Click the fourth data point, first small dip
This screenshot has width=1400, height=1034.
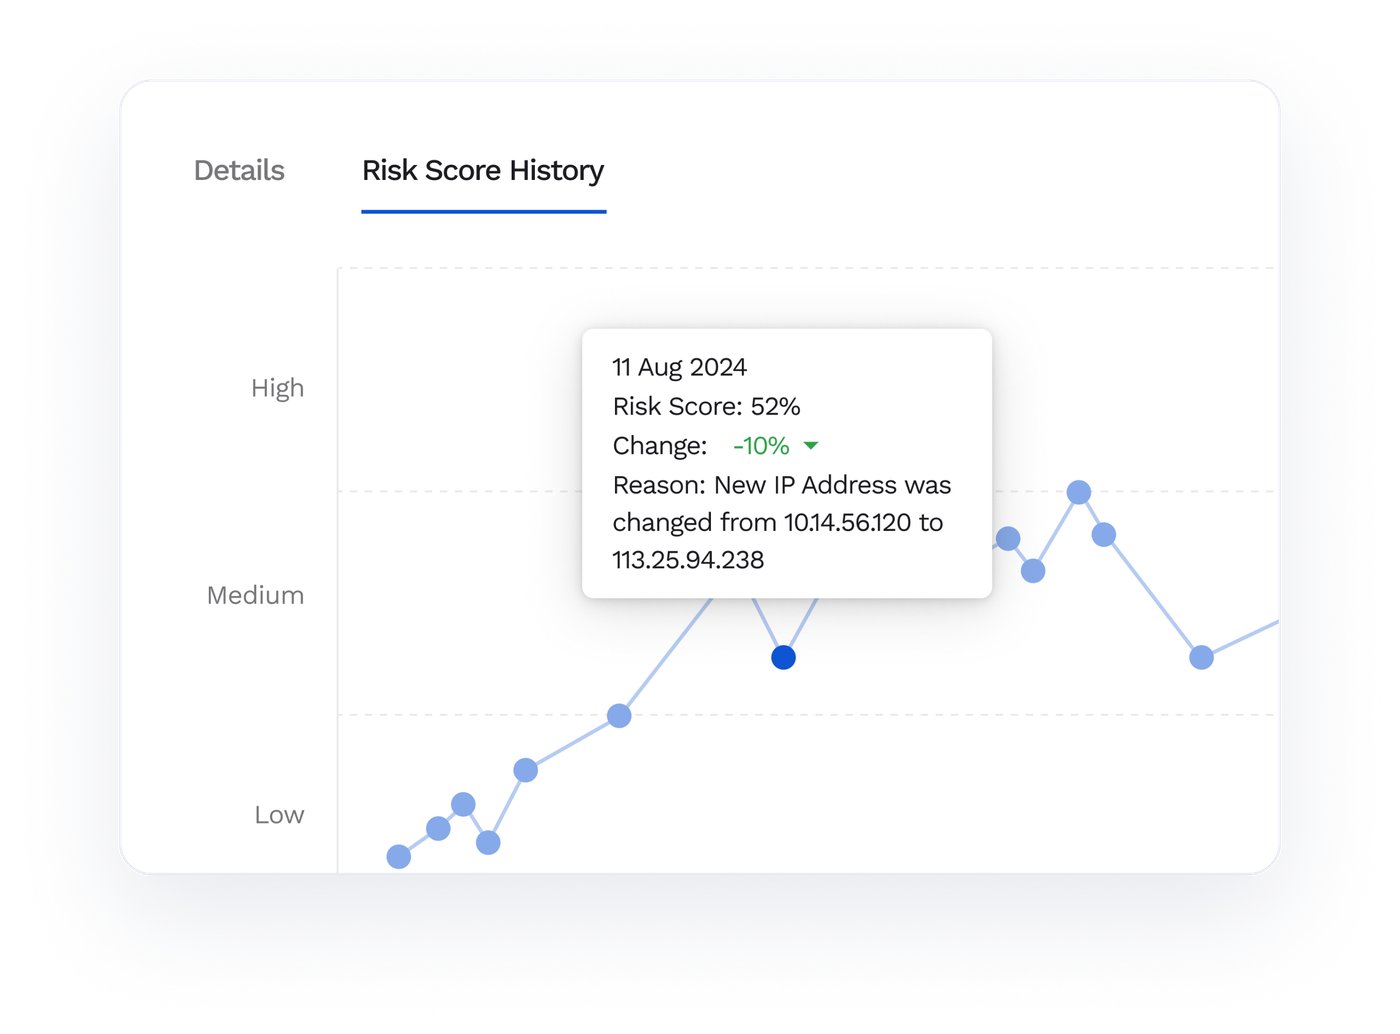[488, 843]
